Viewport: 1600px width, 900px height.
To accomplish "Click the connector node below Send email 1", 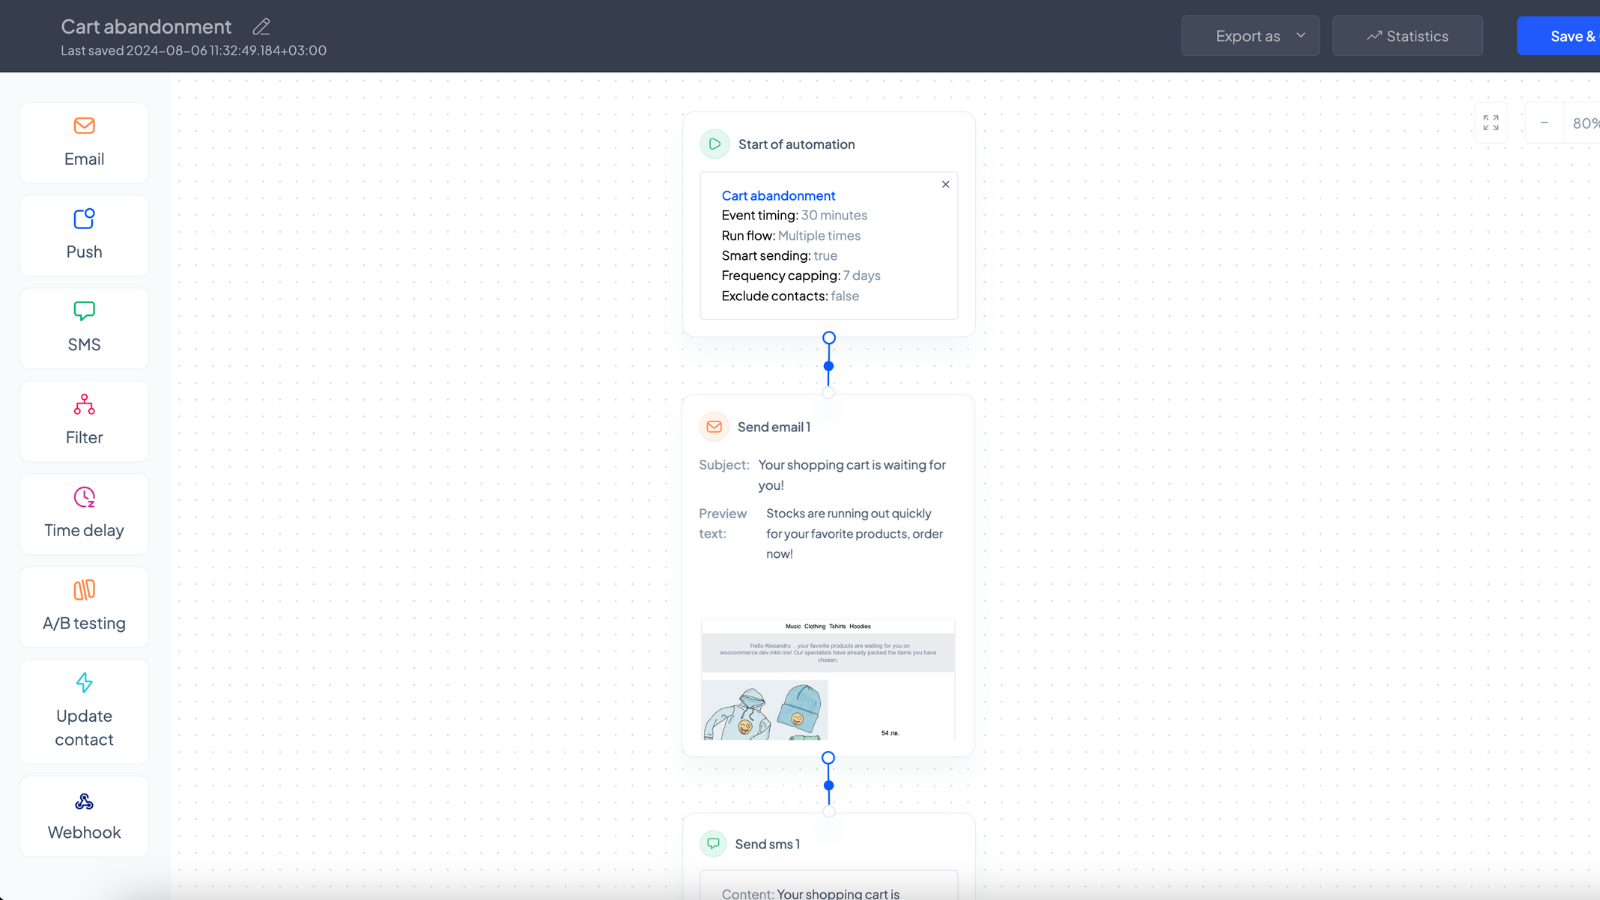I will (828, 758).
